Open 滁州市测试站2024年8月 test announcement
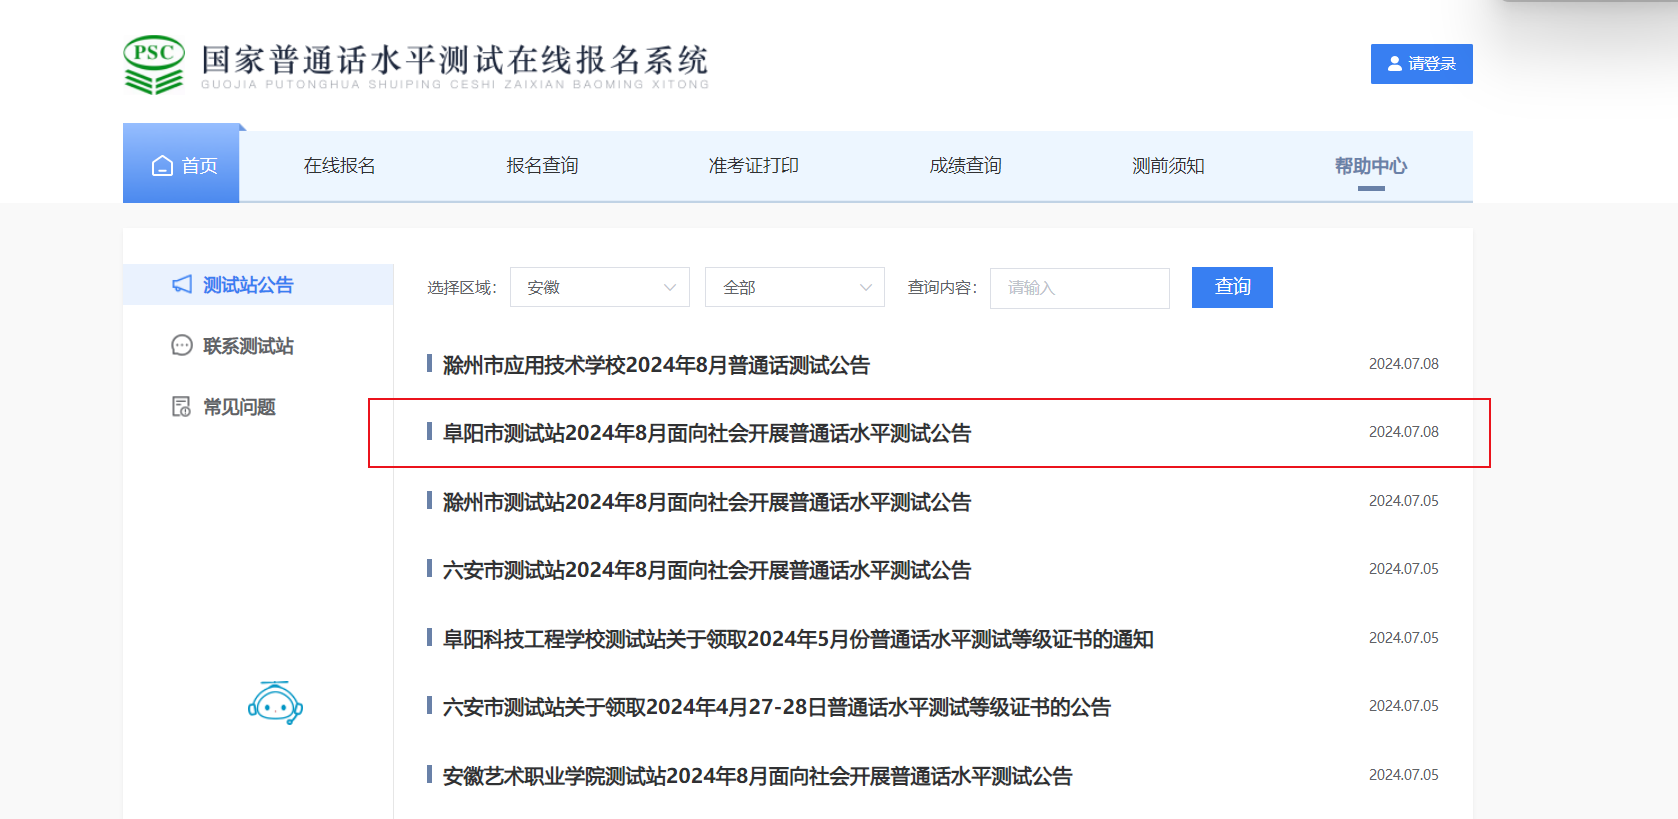Screen dimensions: 1678x819 tap(707, 502)
